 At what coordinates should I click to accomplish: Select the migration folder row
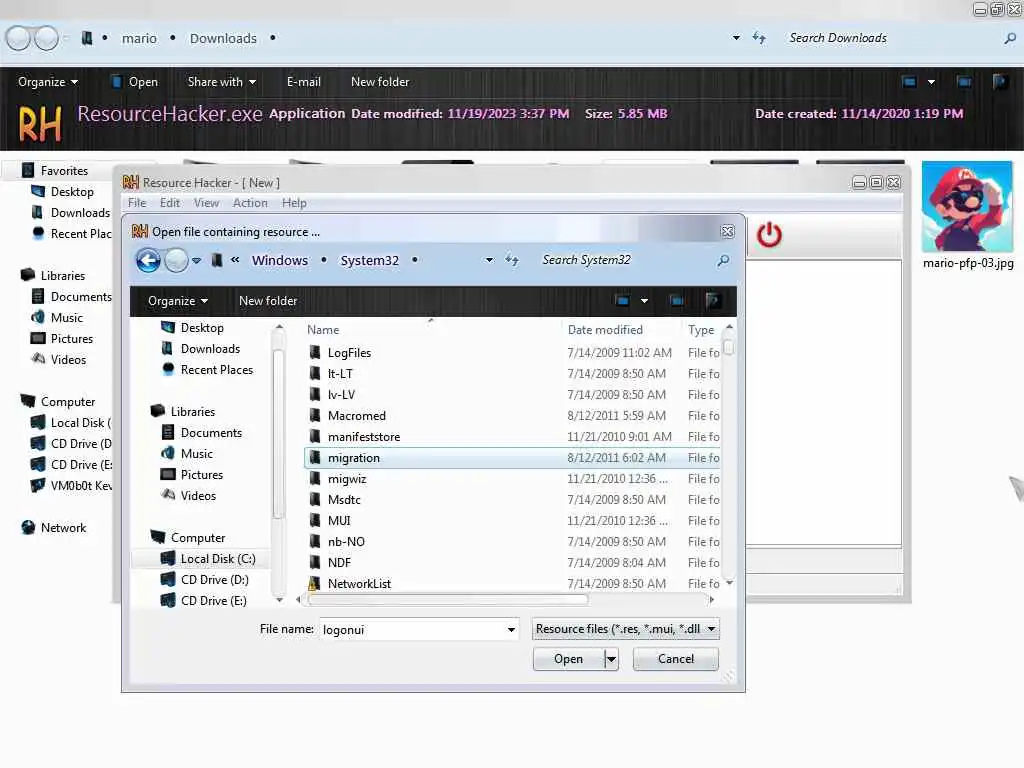click(x=512, y=458)
